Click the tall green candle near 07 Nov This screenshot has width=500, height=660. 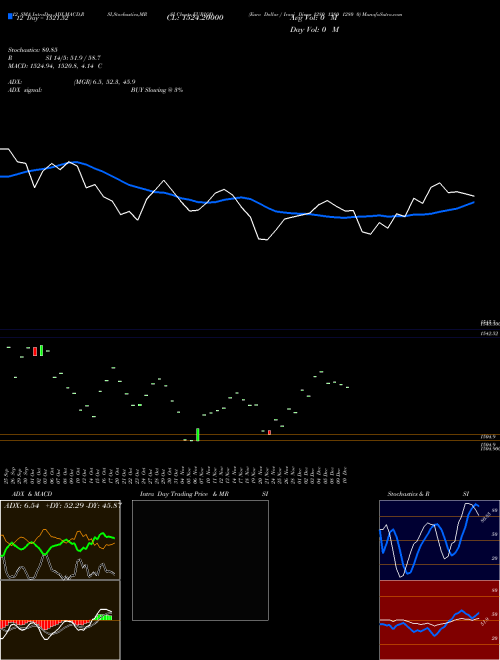(198, 434)
